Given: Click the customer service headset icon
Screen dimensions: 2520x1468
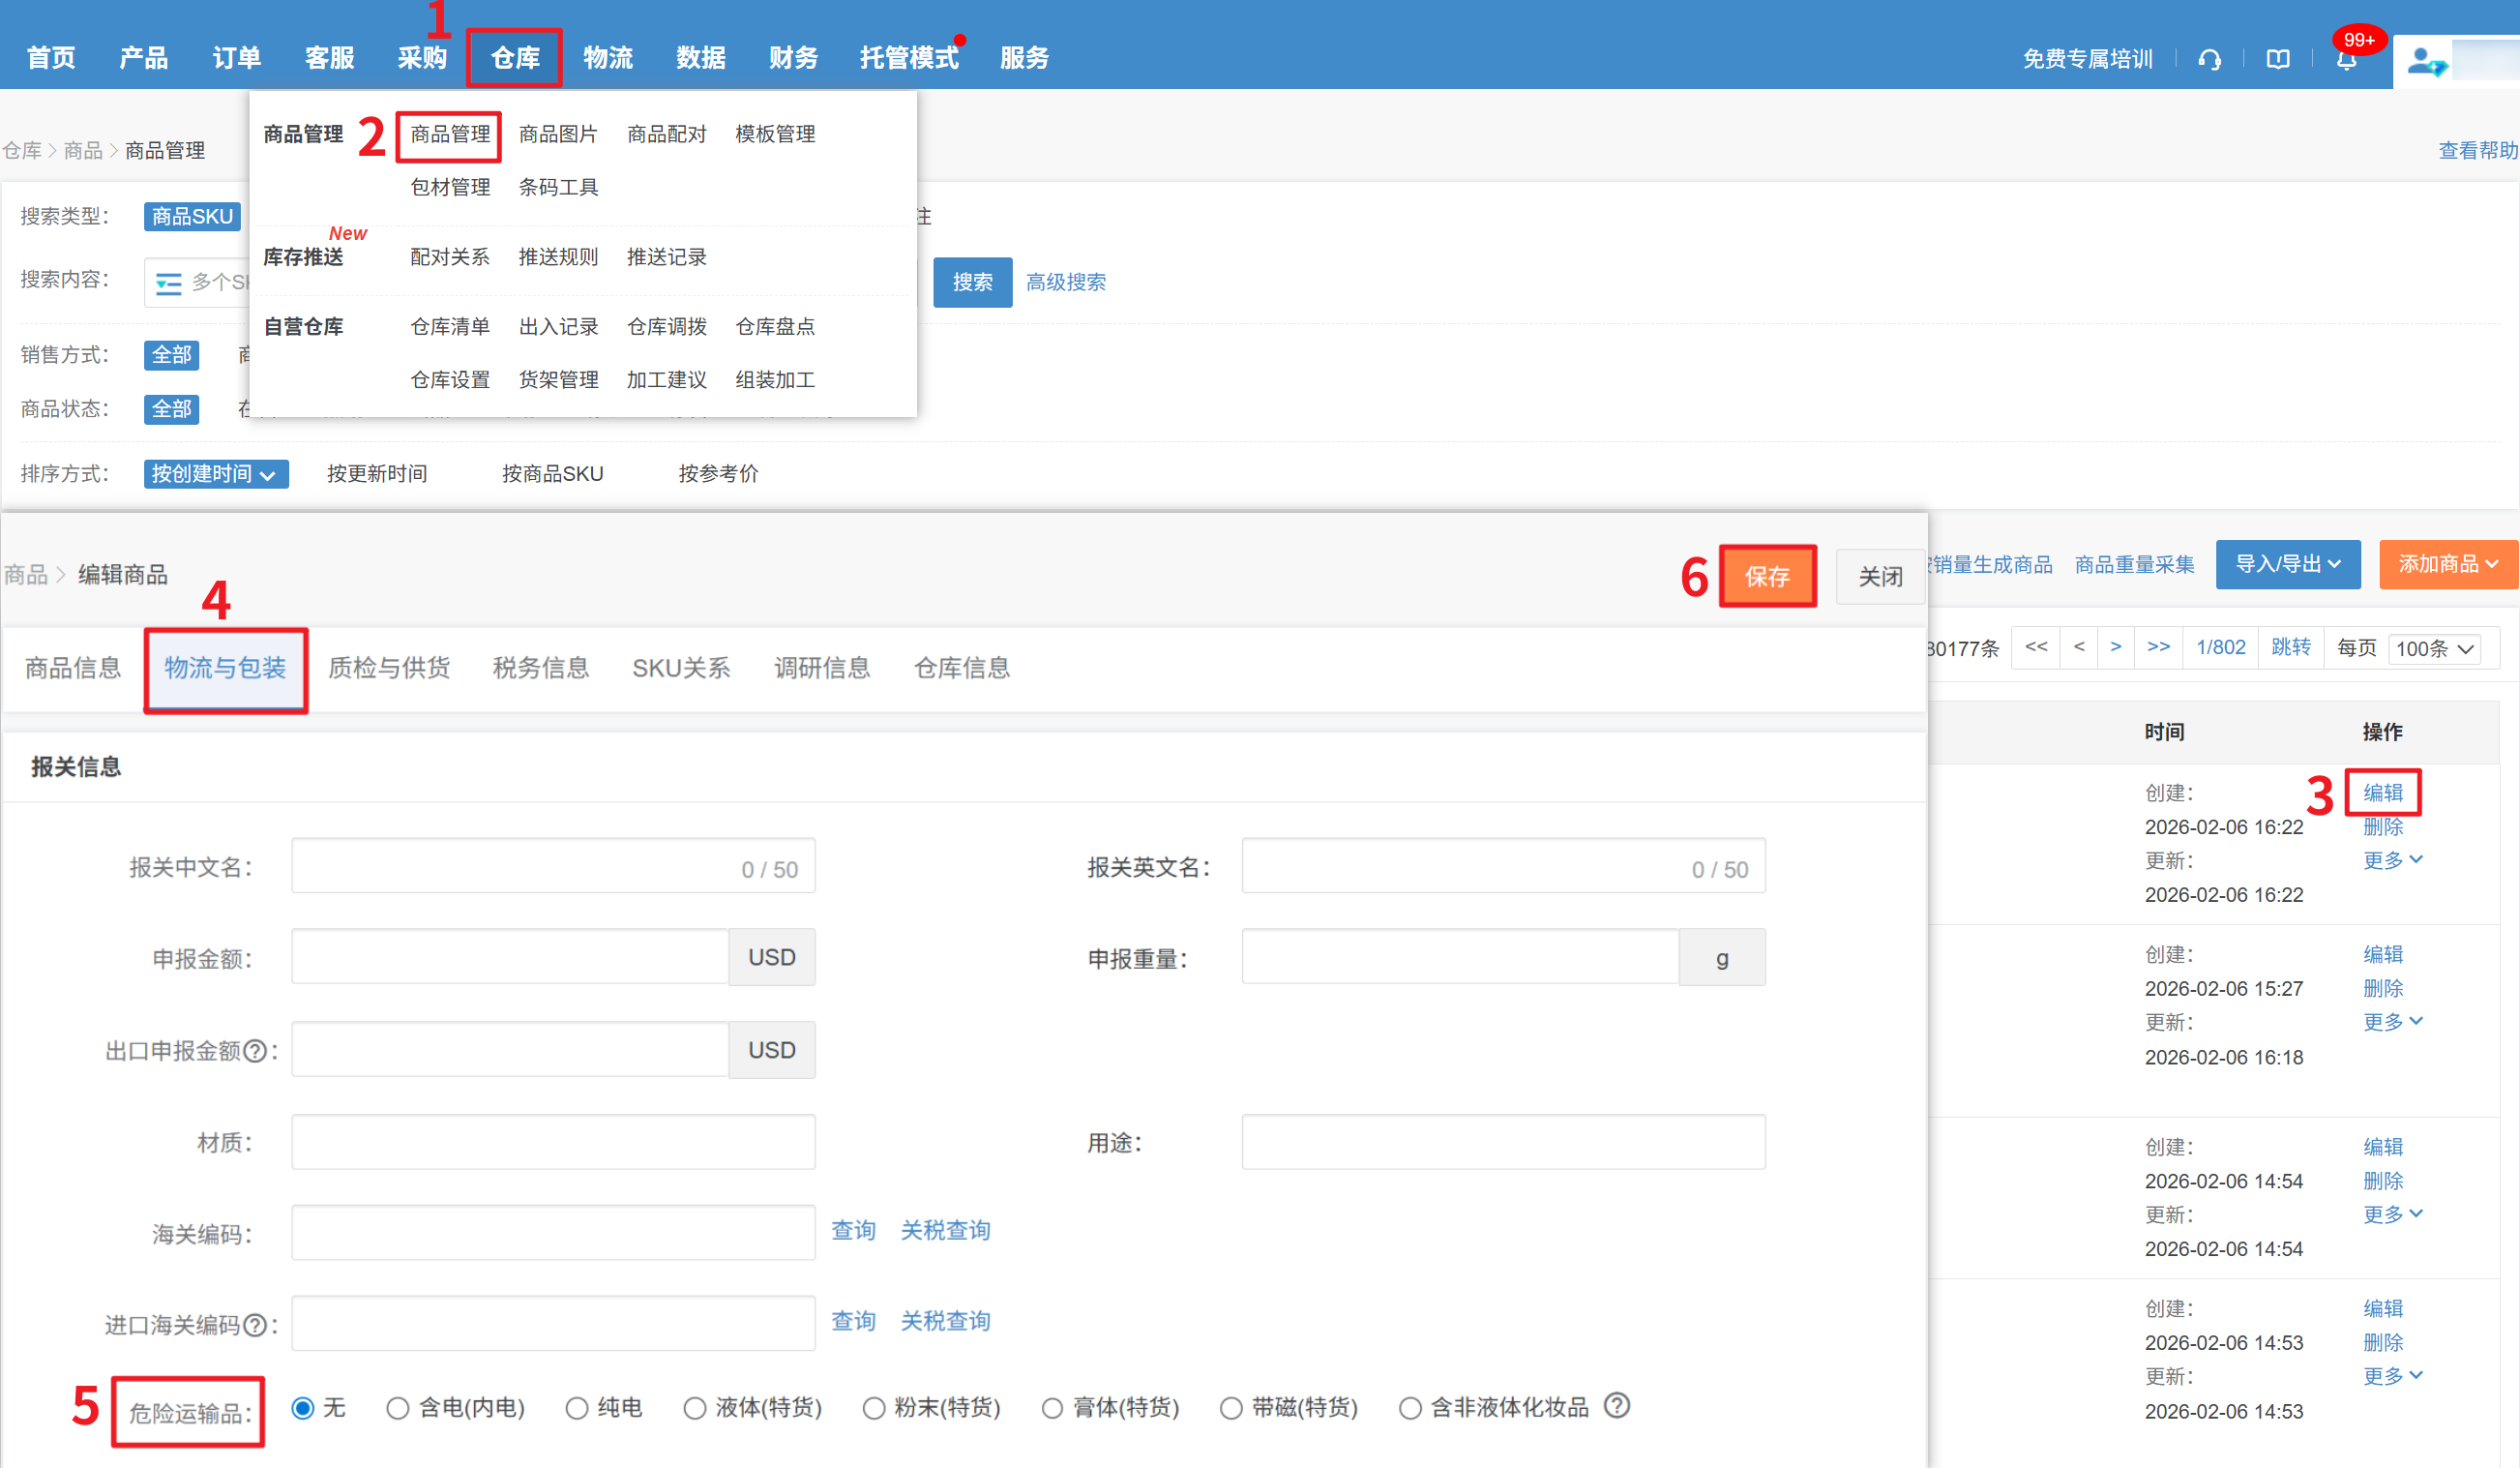Looking at the screenshot, I should (x=2209, y=59).
